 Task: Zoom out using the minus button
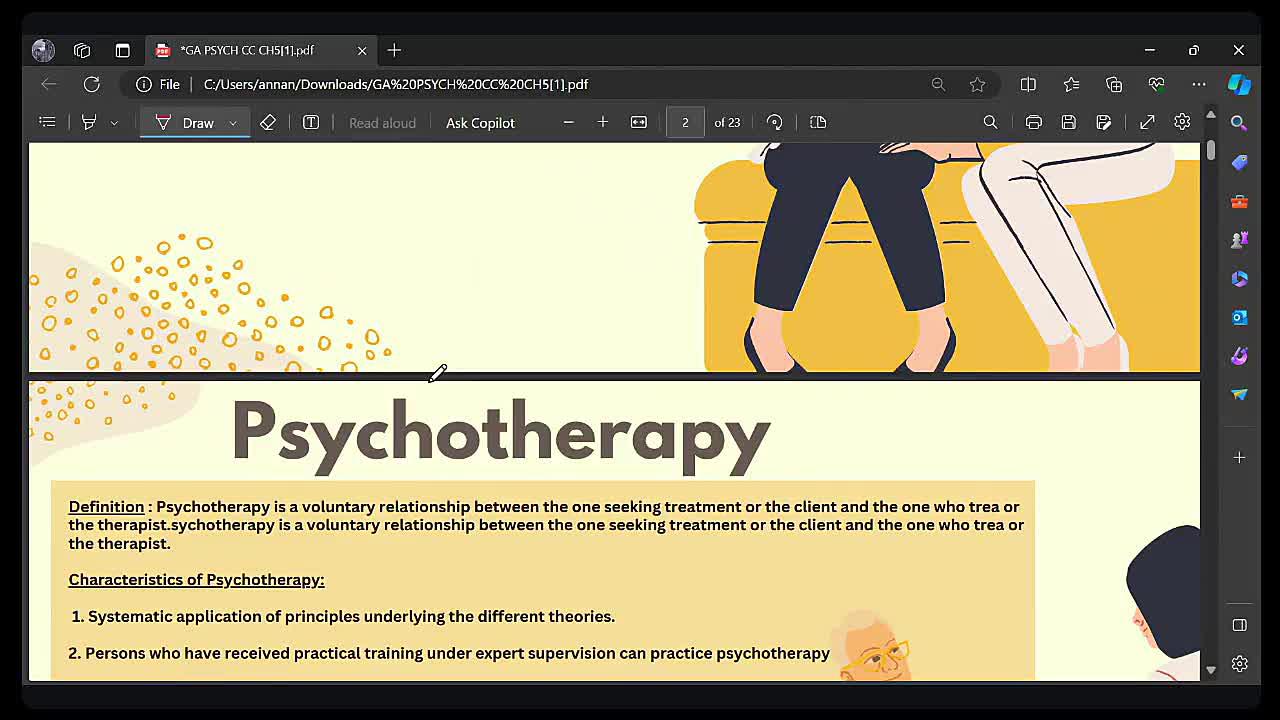pos(568,122)
